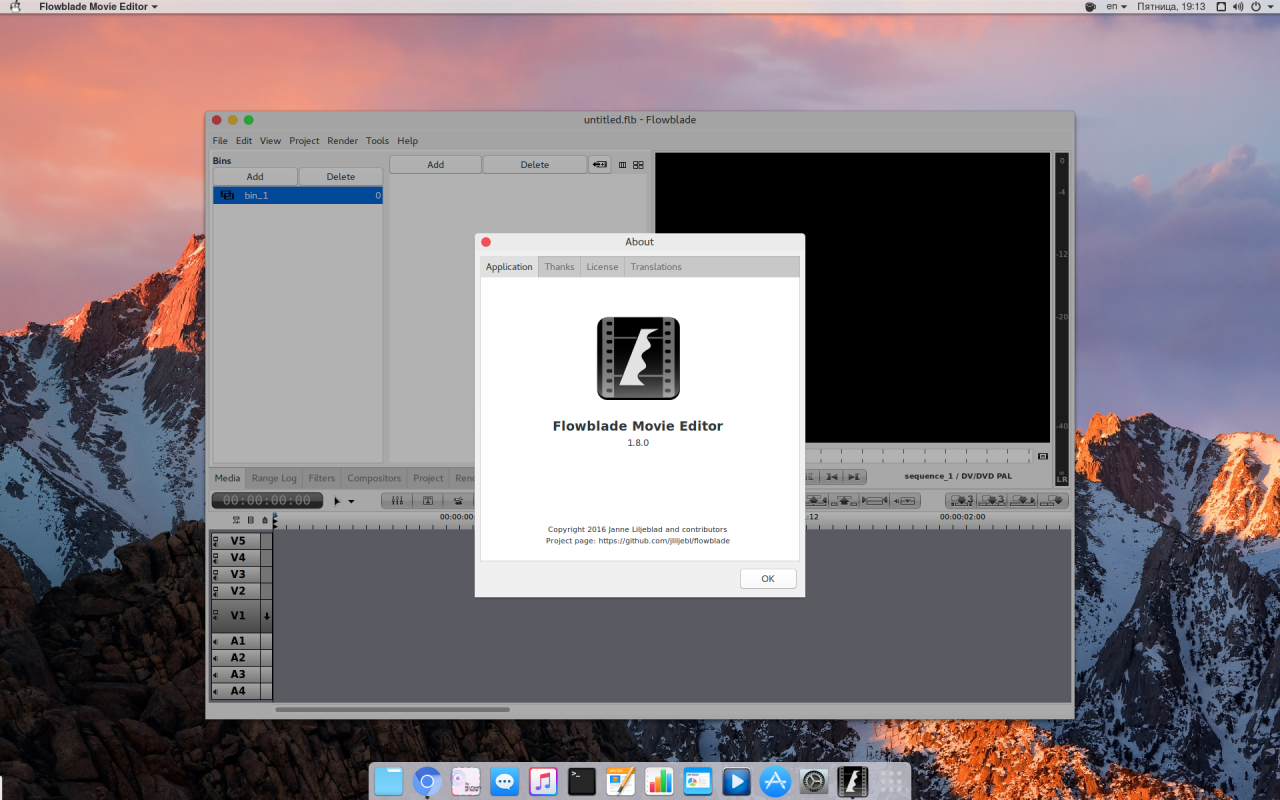Select the Application tab in About dialog
Viewport: 1280px width, 800px height.
click(x=509, y=267)
